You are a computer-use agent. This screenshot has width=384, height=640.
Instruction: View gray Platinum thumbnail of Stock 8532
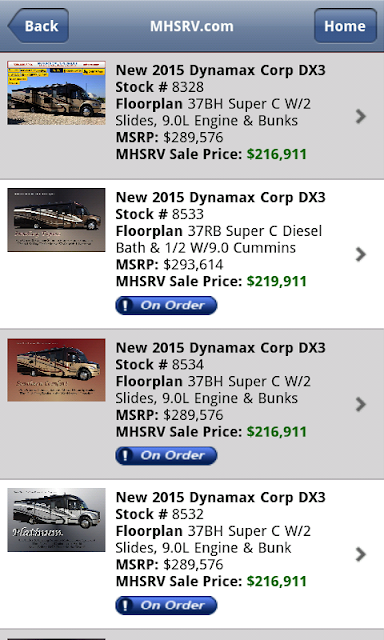56,520
